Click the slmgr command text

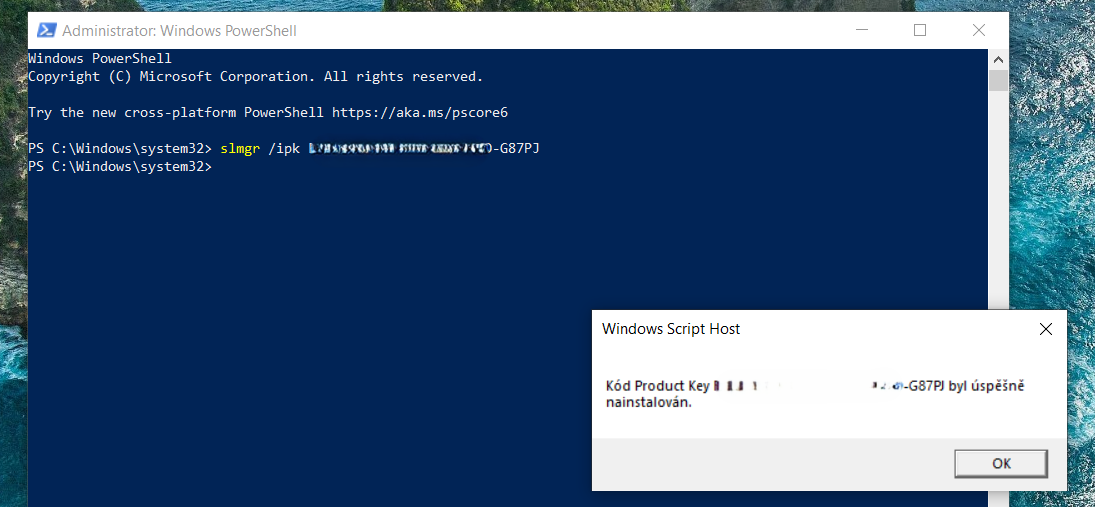click(x=240, y=149)
